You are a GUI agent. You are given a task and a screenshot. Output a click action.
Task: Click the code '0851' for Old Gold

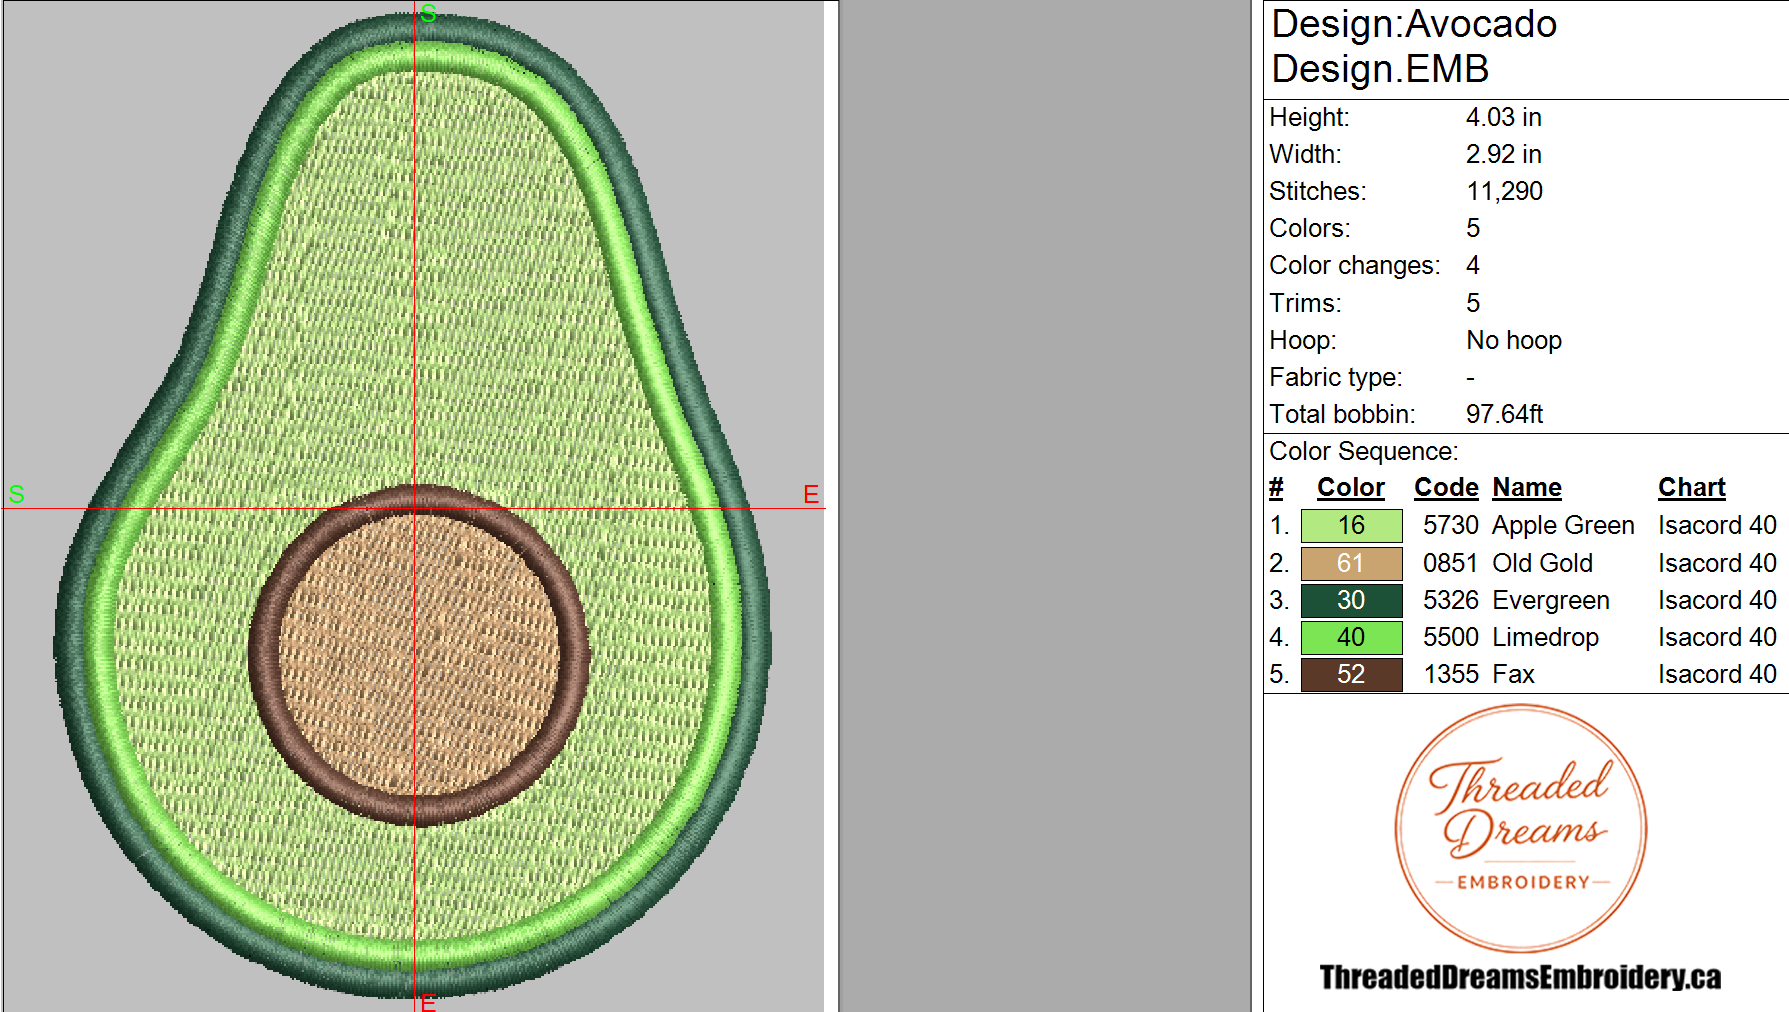[1451, 563]
